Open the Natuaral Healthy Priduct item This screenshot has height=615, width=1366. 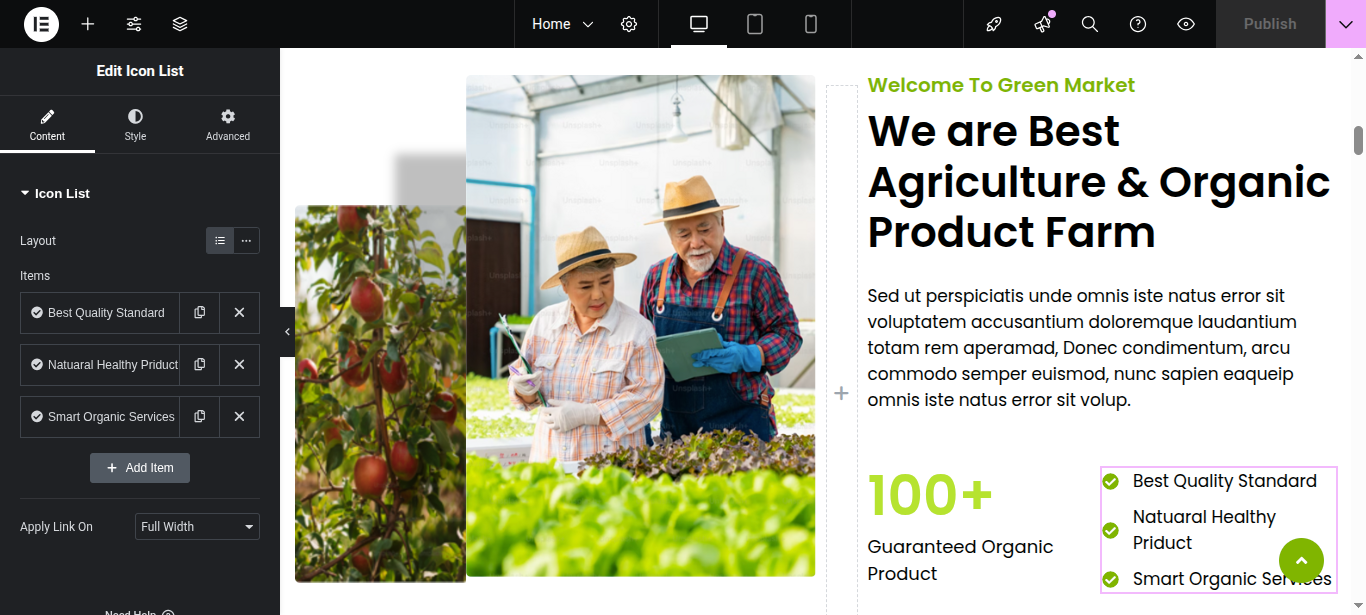coord(100,365)
